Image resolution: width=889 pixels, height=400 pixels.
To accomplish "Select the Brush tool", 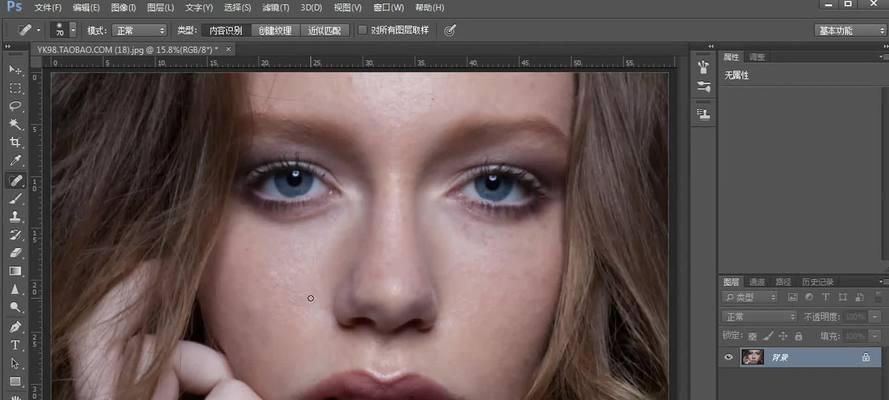I will [x=15, y=198].
